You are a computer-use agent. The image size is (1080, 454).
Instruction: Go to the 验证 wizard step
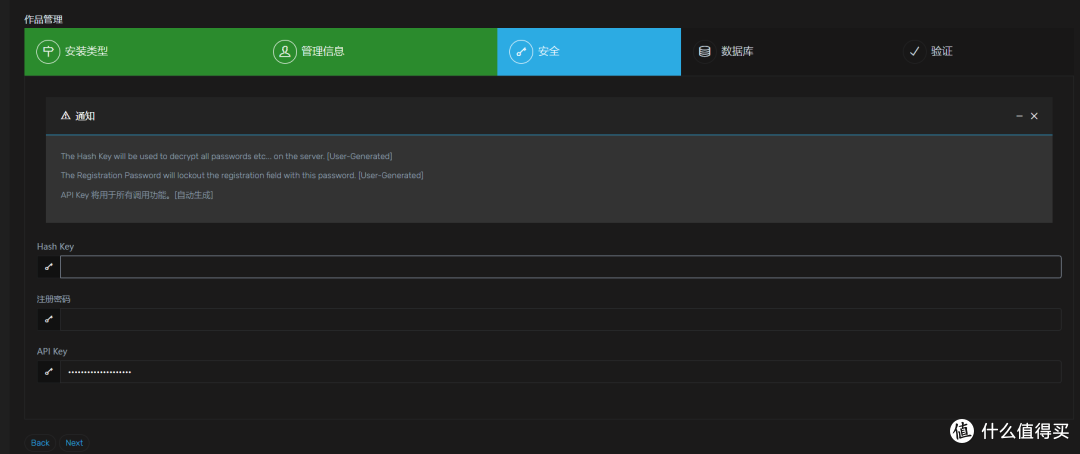pos(983,52)
